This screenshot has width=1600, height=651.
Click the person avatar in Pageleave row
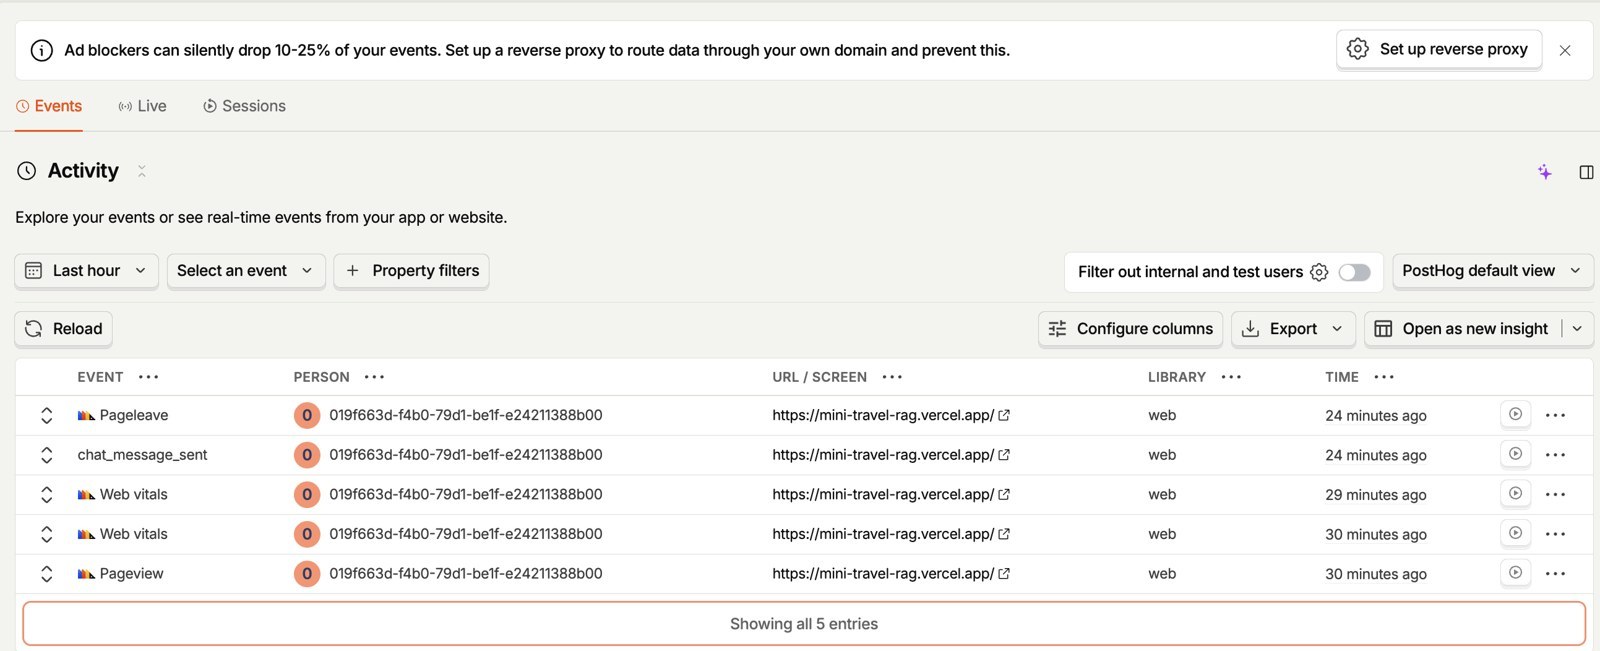(307, 415)
